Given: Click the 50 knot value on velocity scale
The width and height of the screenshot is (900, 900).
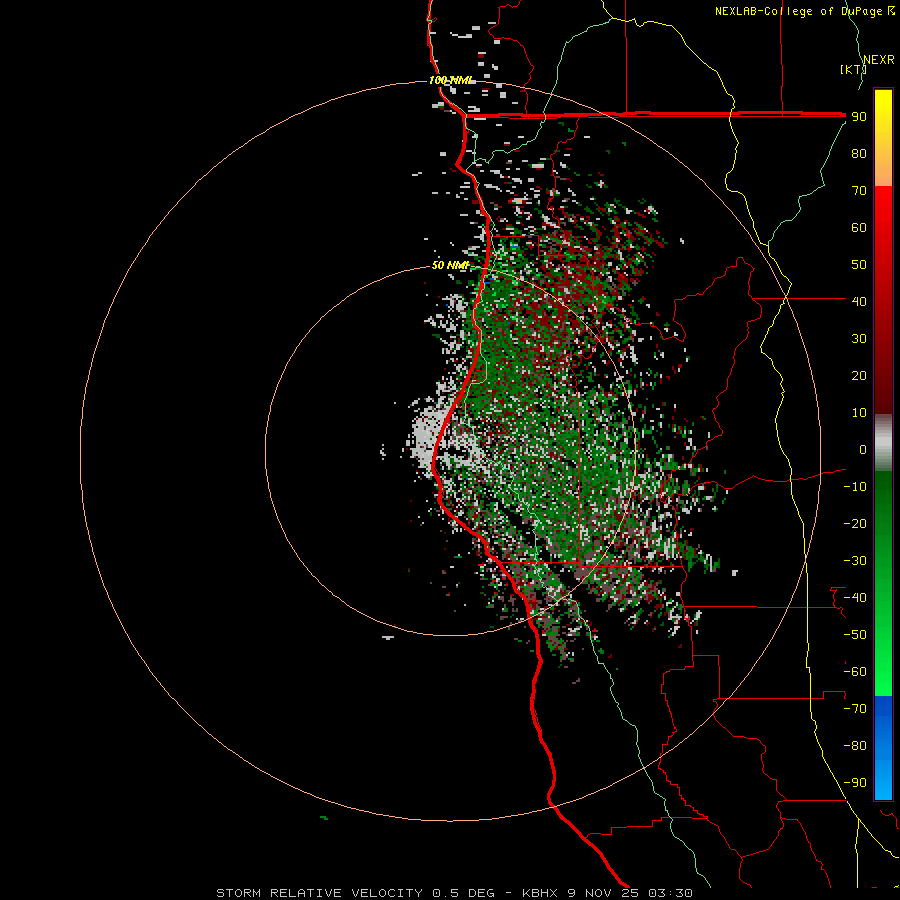Looking at the screenshot, I should pos(859,265).
